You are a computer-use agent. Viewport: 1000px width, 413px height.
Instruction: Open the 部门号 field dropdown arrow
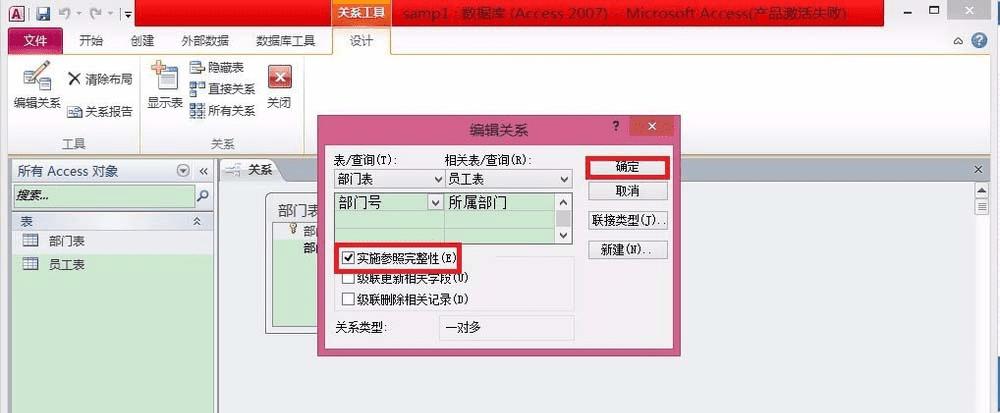tap(436, 203)
